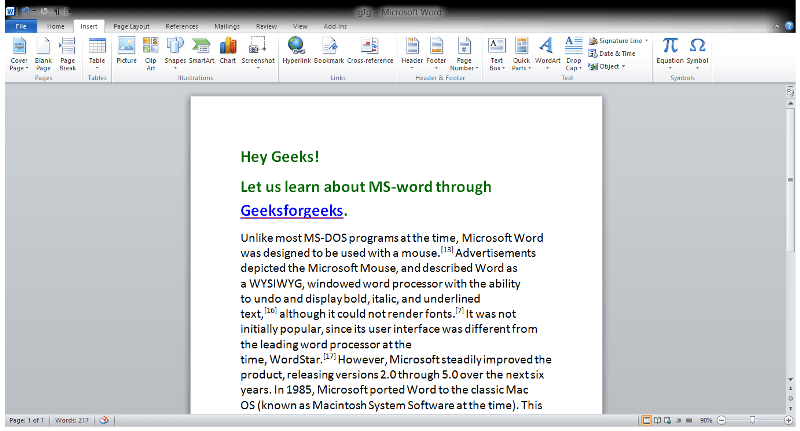Open word count from Words: 217

71,420
